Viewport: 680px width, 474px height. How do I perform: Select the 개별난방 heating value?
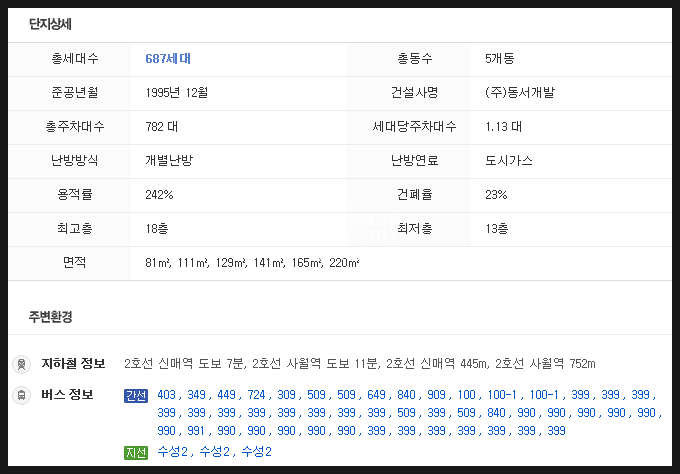click(169, 160)
